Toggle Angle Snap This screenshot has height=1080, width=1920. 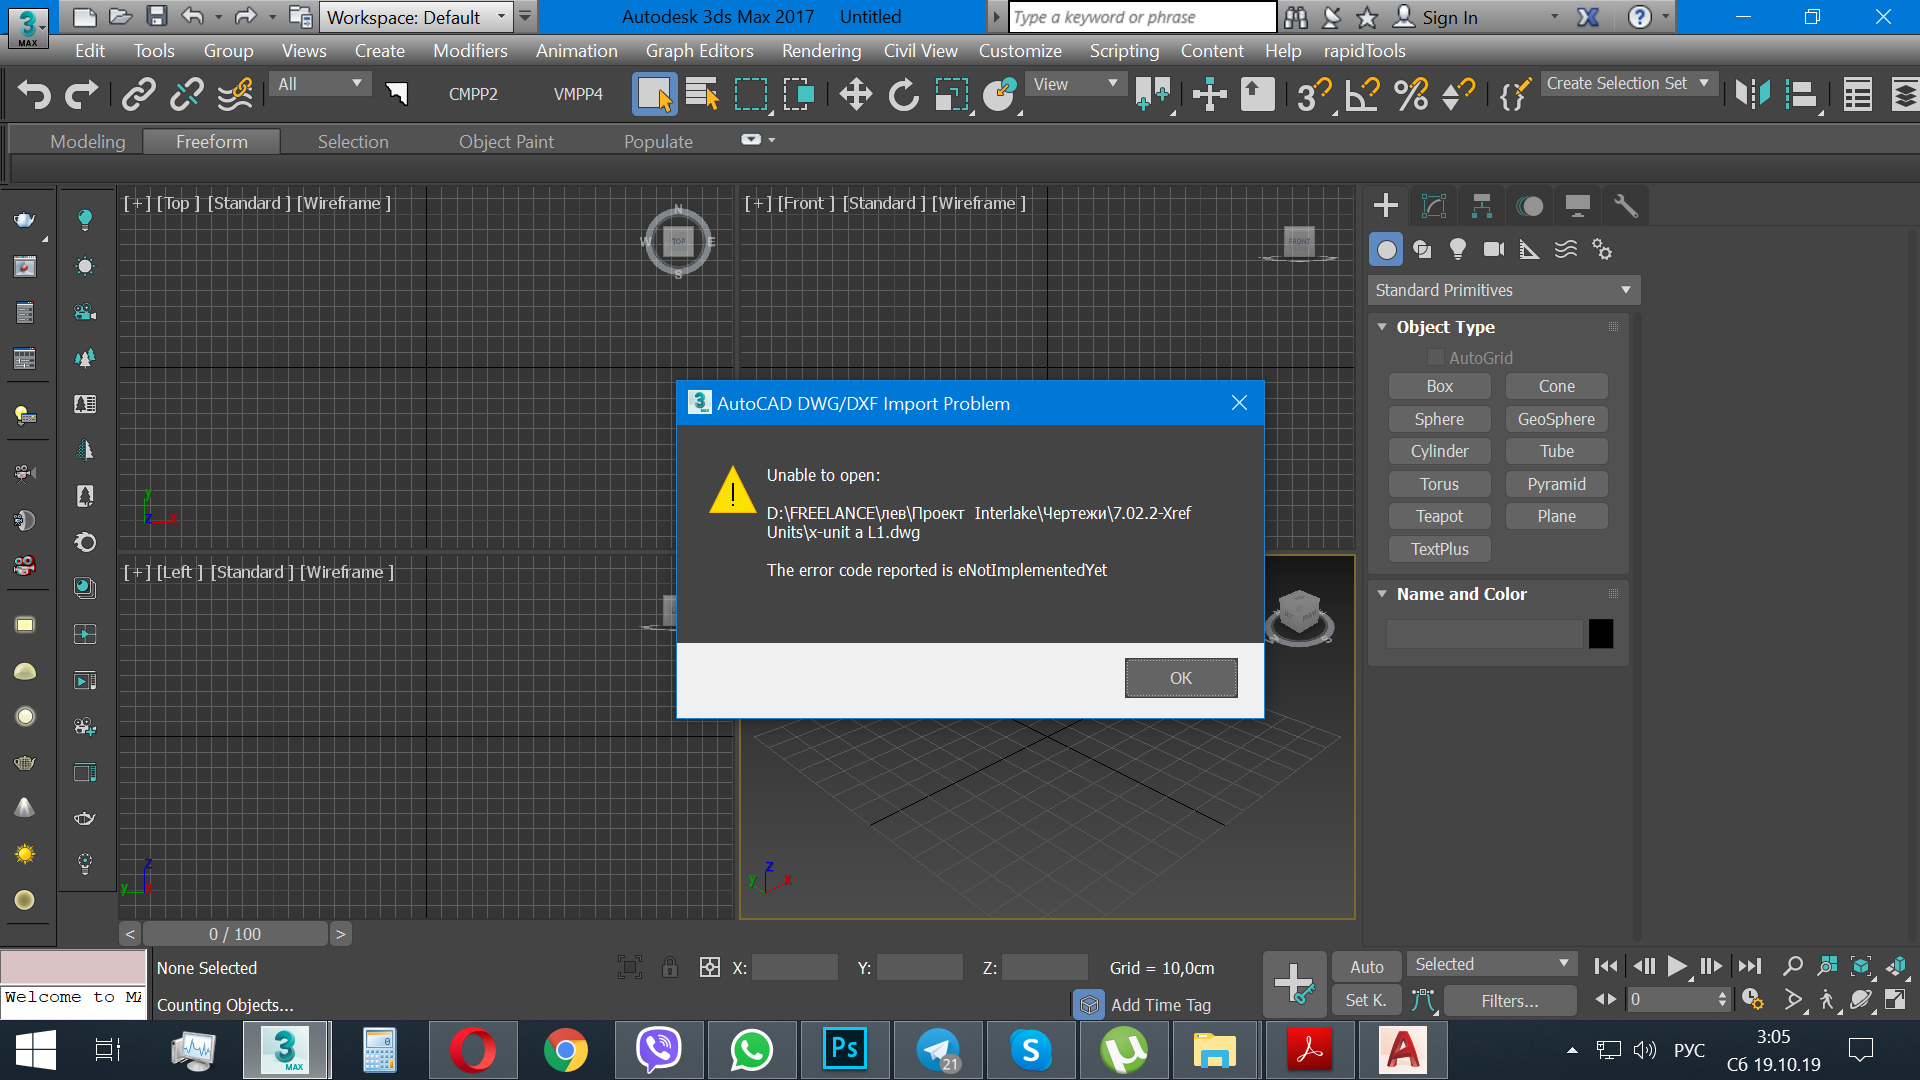click(x=1362, y=95)
